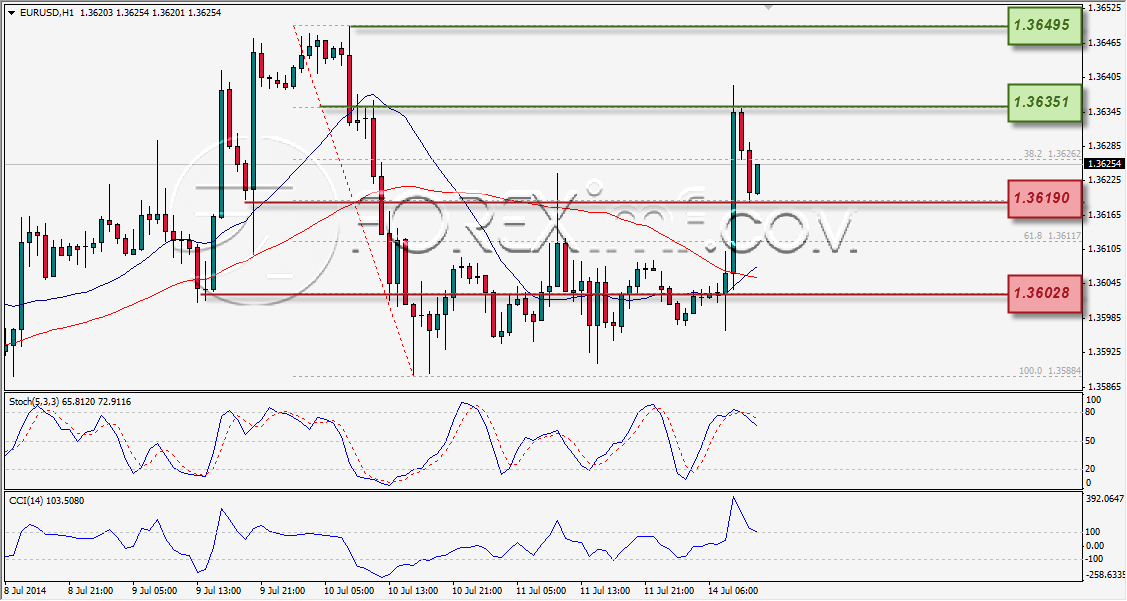Click Fibonacci level label 61.8 1.36117
Screen dimensions: 1127x601
[x=1052, y=236]
